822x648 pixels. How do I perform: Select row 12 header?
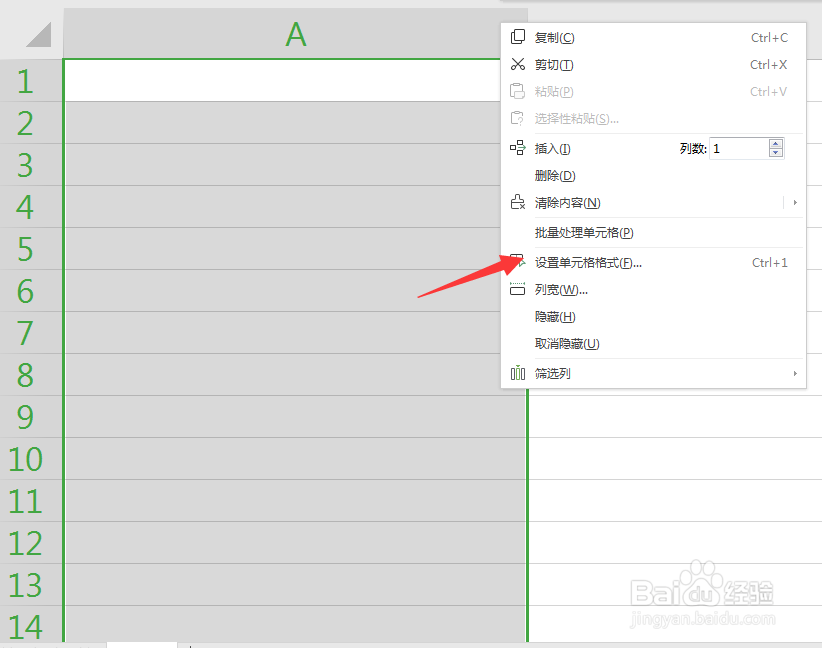(x=31, y=543)
